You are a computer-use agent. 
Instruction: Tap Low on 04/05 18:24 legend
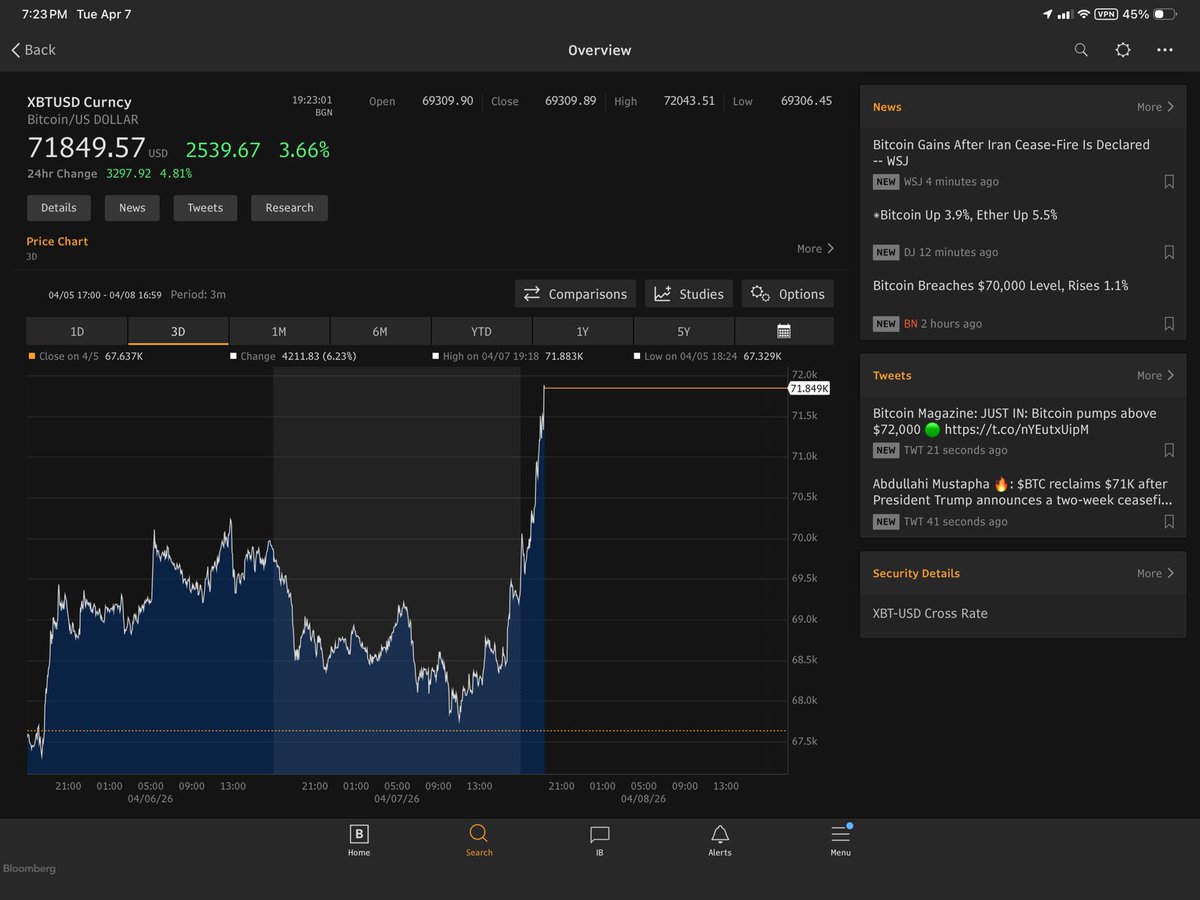[709, 356]
